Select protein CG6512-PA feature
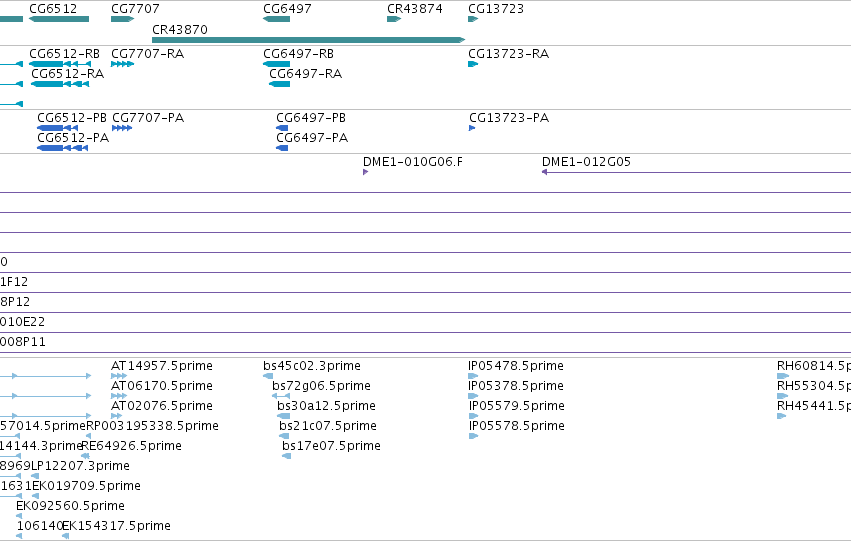851x541 pixels. (62, 148)
